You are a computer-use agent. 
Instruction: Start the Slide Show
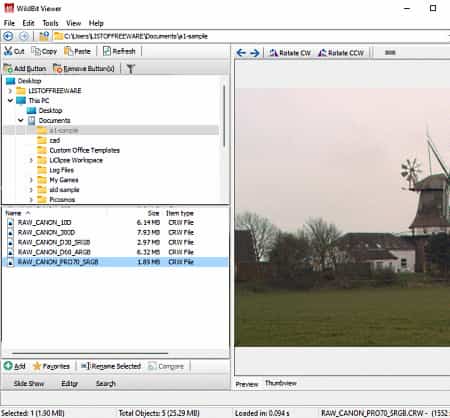pos(29,384)
